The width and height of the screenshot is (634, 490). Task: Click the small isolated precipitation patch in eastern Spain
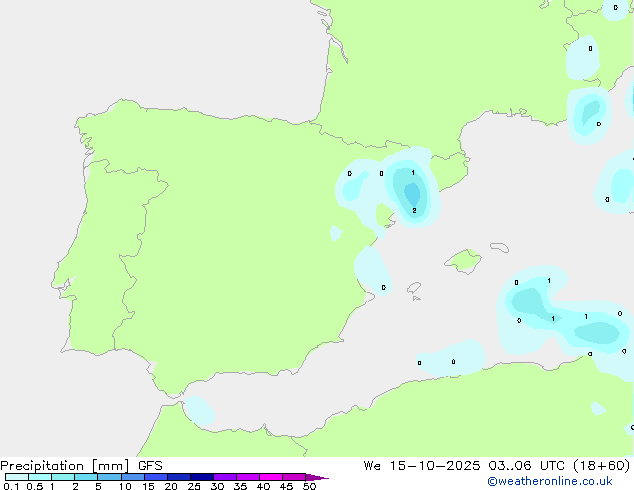point(337,233)
